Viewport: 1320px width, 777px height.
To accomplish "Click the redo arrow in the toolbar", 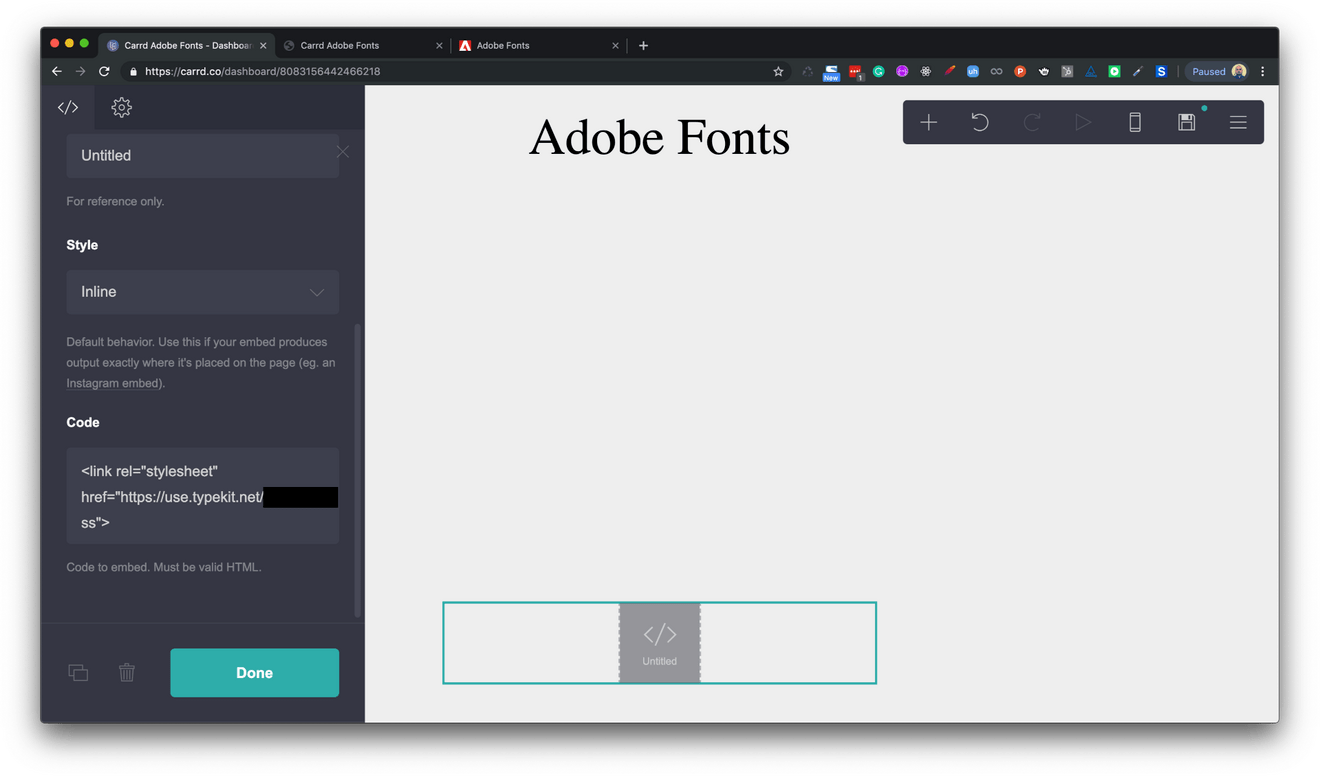I will pos(1032,122).
